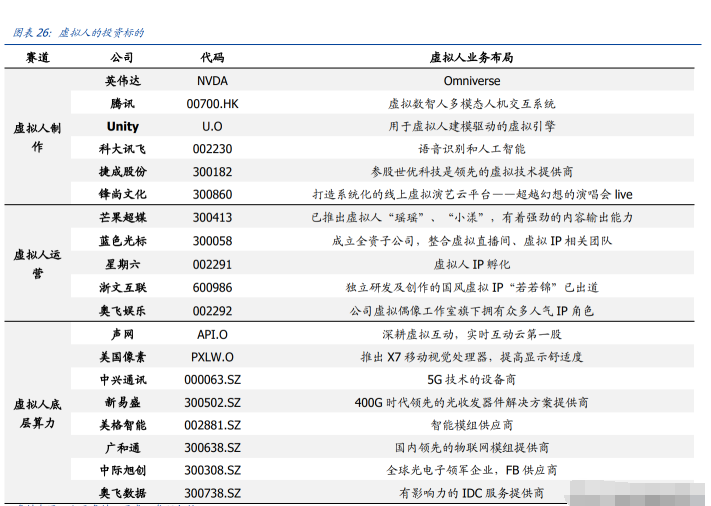Select stock code '300502.SZ'

(x=212, y=403)
